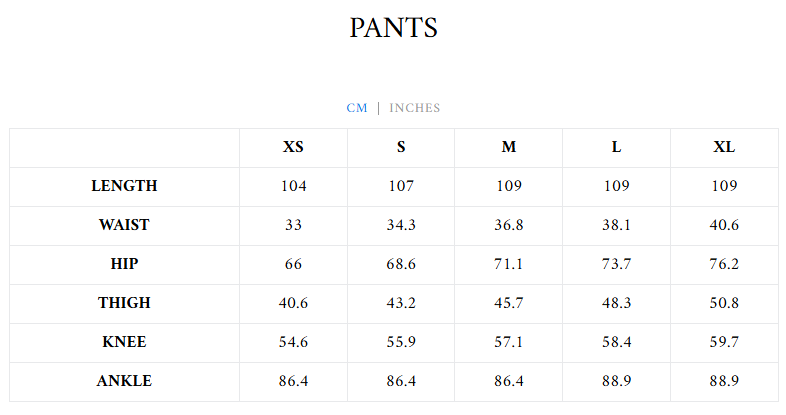
Task: Click the LENGTH row label
Action: click(124, 186)
